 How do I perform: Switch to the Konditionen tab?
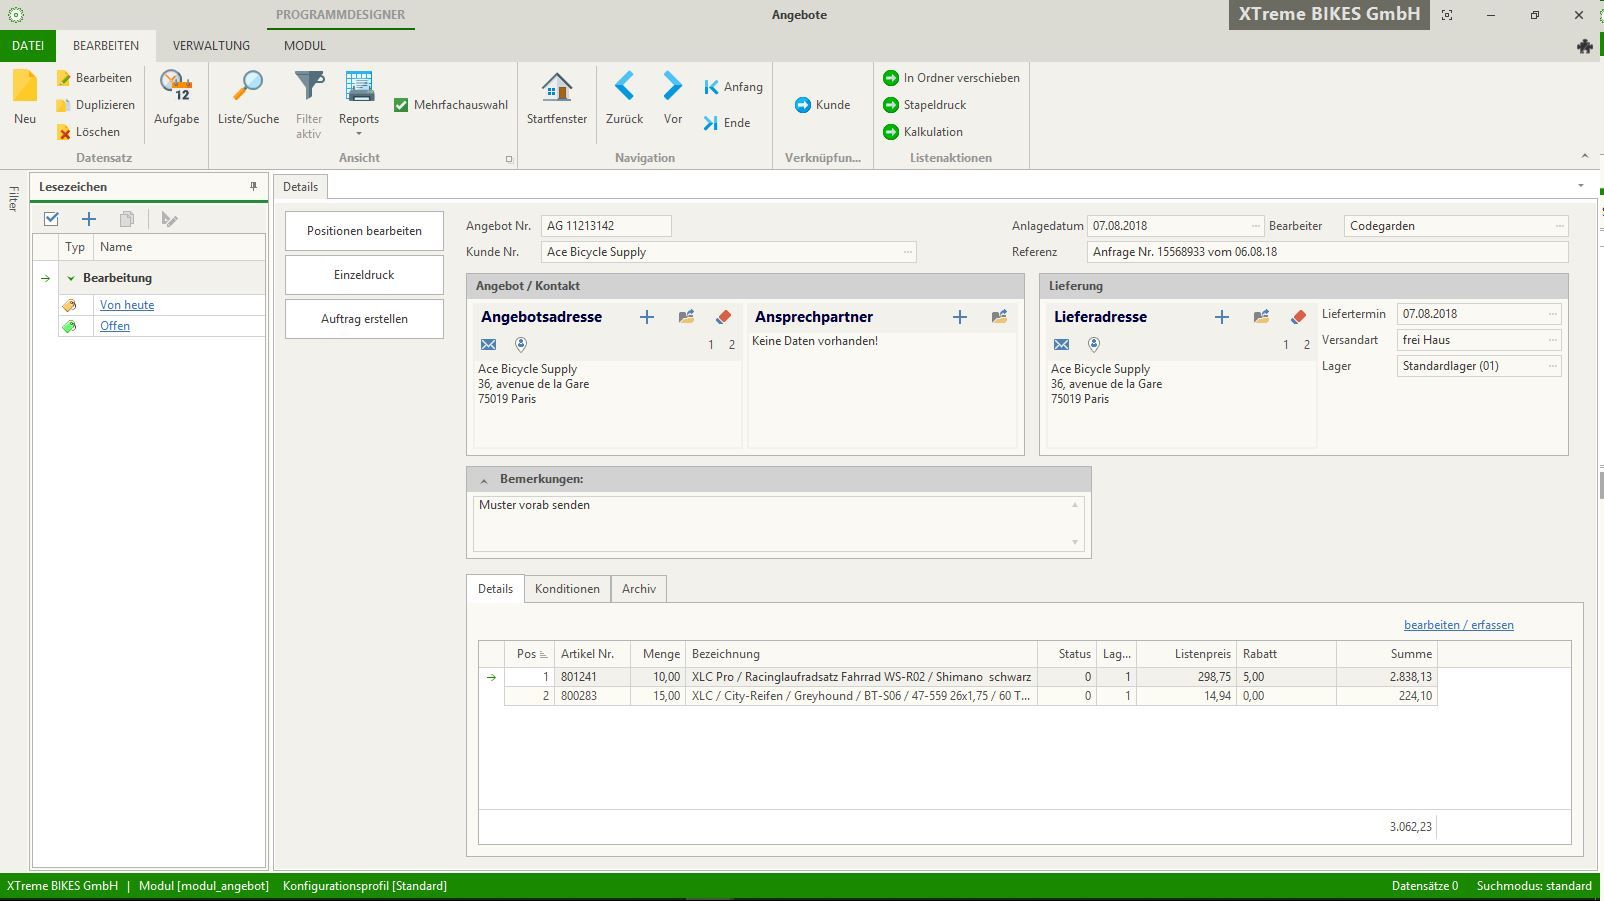pos(567,589)
